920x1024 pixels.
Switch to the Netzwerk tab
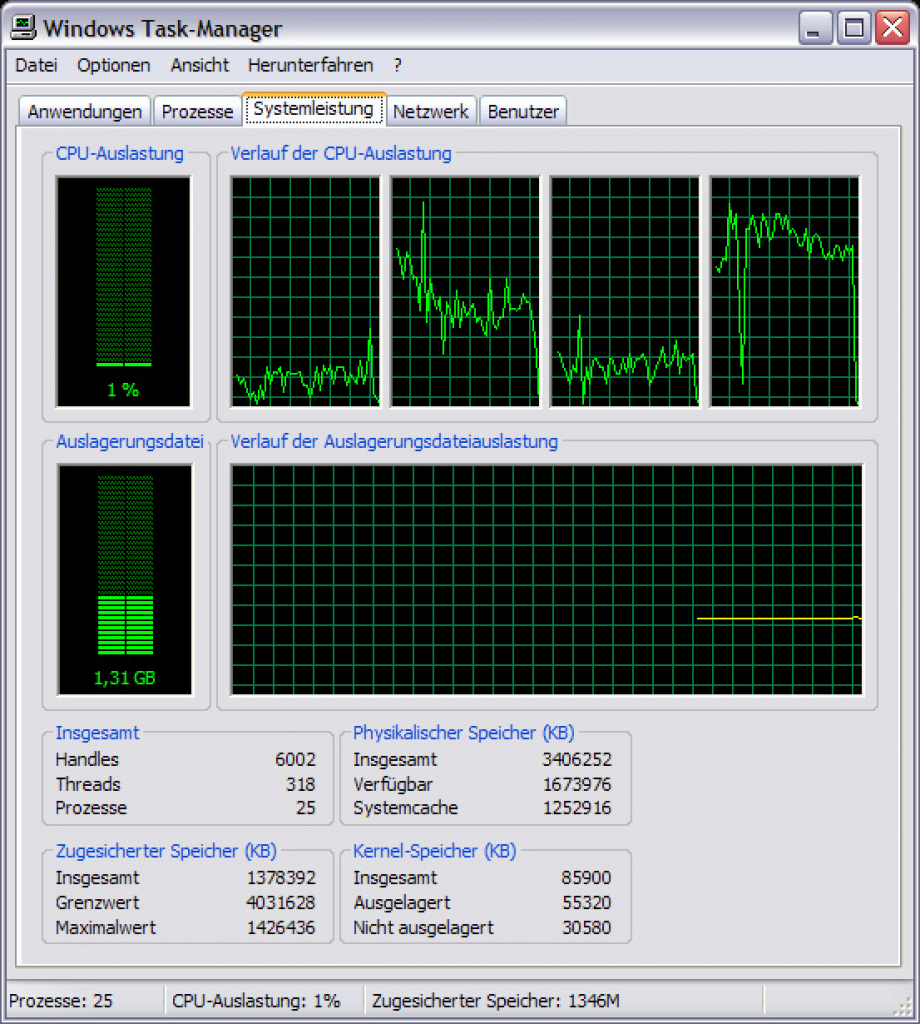point(431,111)
